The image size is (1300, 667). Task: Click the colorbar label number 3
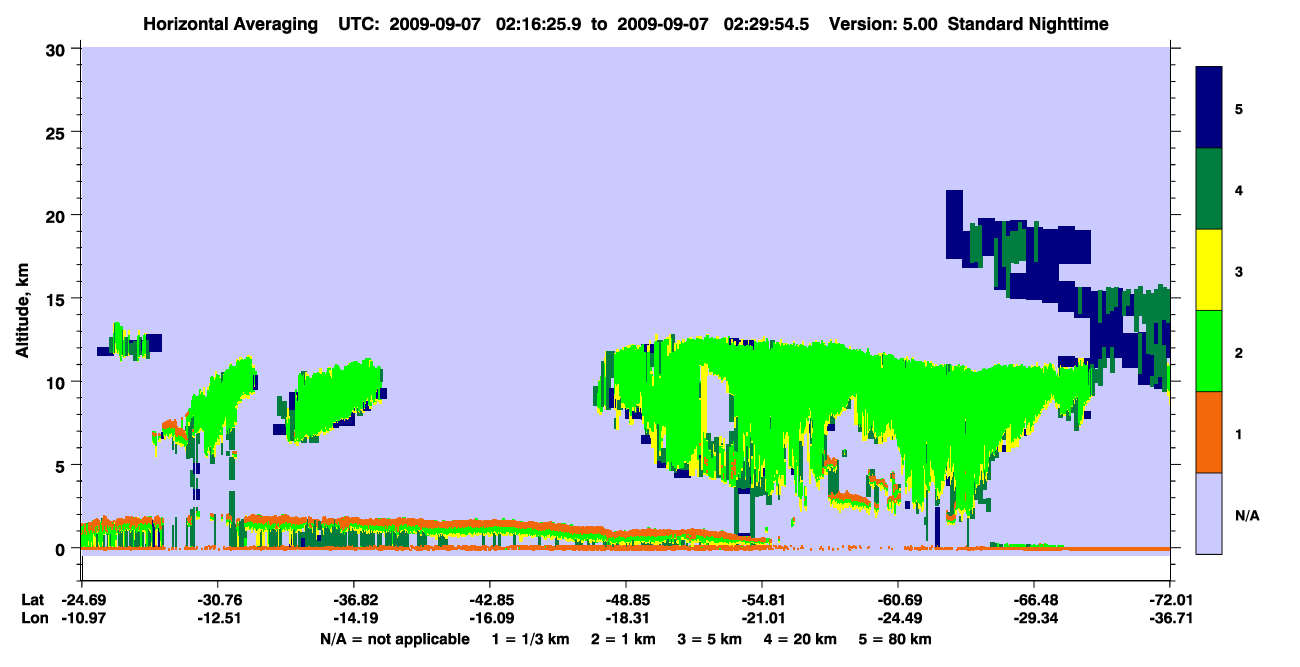[x=1239, y=270]
